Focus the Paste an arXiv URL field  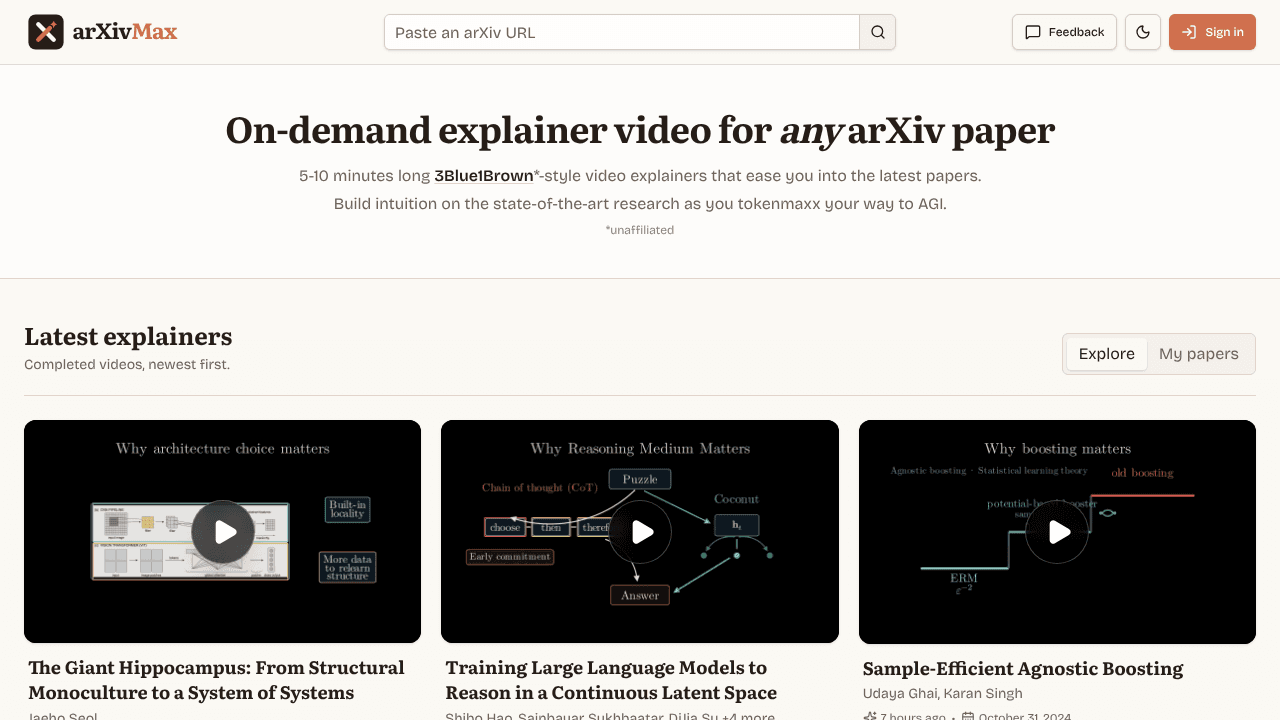pos(622,32)
